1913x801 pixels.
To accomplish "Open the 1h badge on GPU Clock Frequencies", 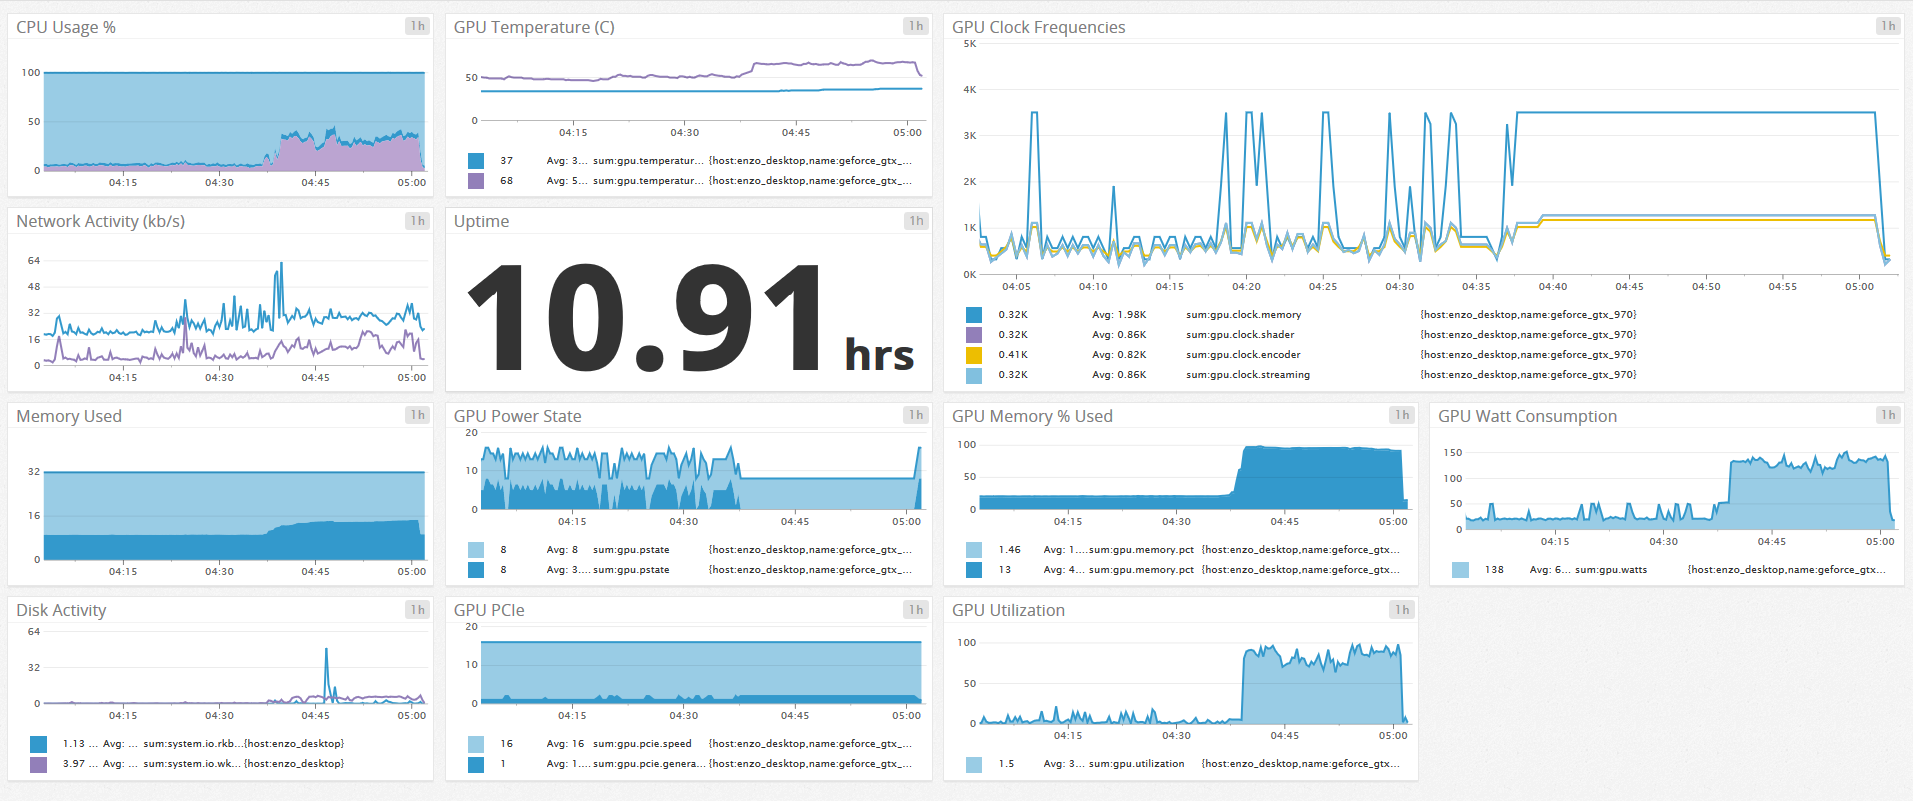I will pyautogui.click(x=1888, y=26).
